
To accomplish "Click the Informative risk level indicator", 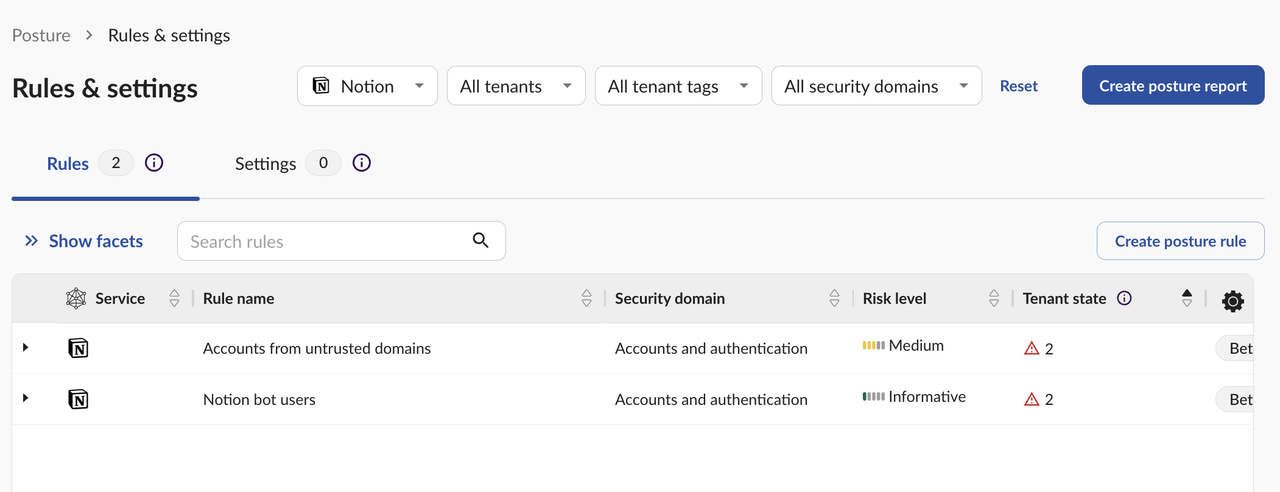I will [915, 396].
